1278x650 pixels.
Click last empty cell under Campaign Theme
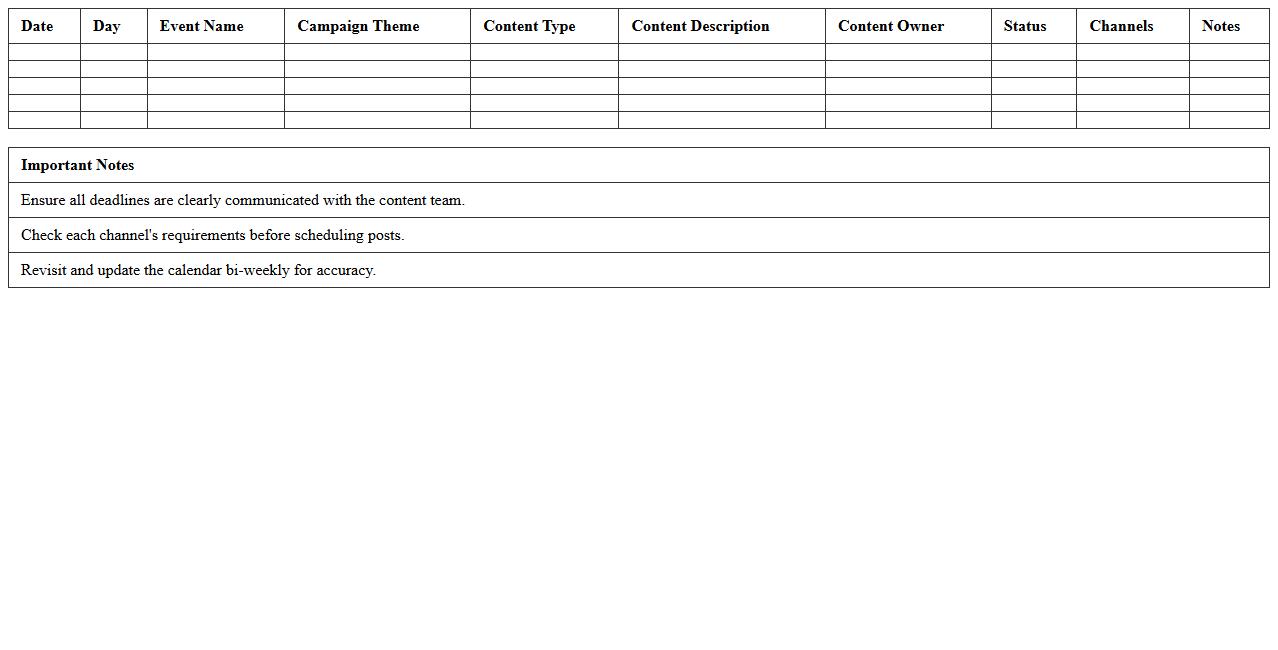click(x=377, y=120)
